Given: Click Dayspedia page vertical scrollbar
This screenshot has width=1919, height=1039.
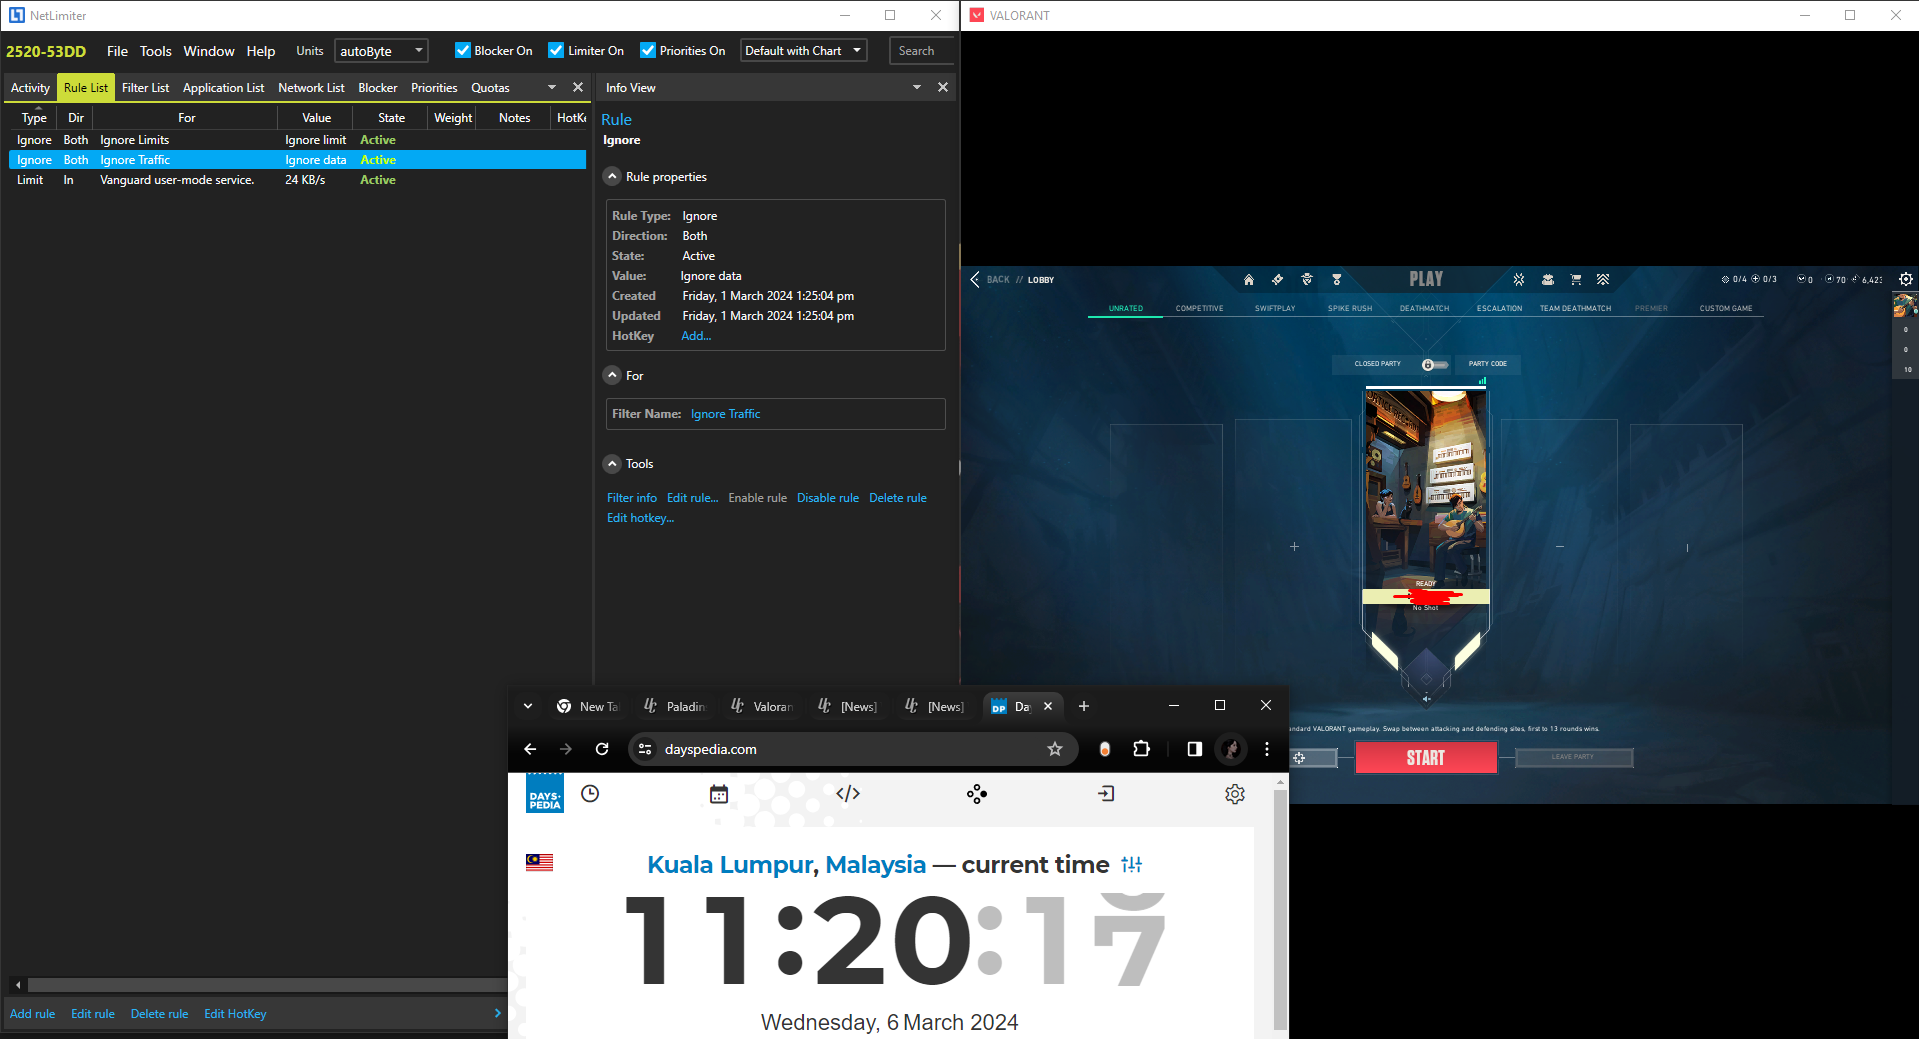Looking at the screenshot, I should (x=1280, y=910).
